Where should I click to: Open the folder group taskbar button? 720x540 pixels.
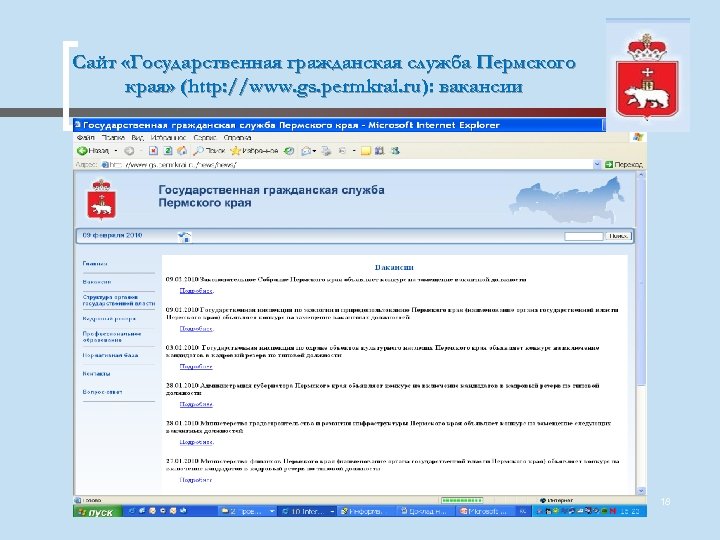pyautogui.click(x=247, y=511)
